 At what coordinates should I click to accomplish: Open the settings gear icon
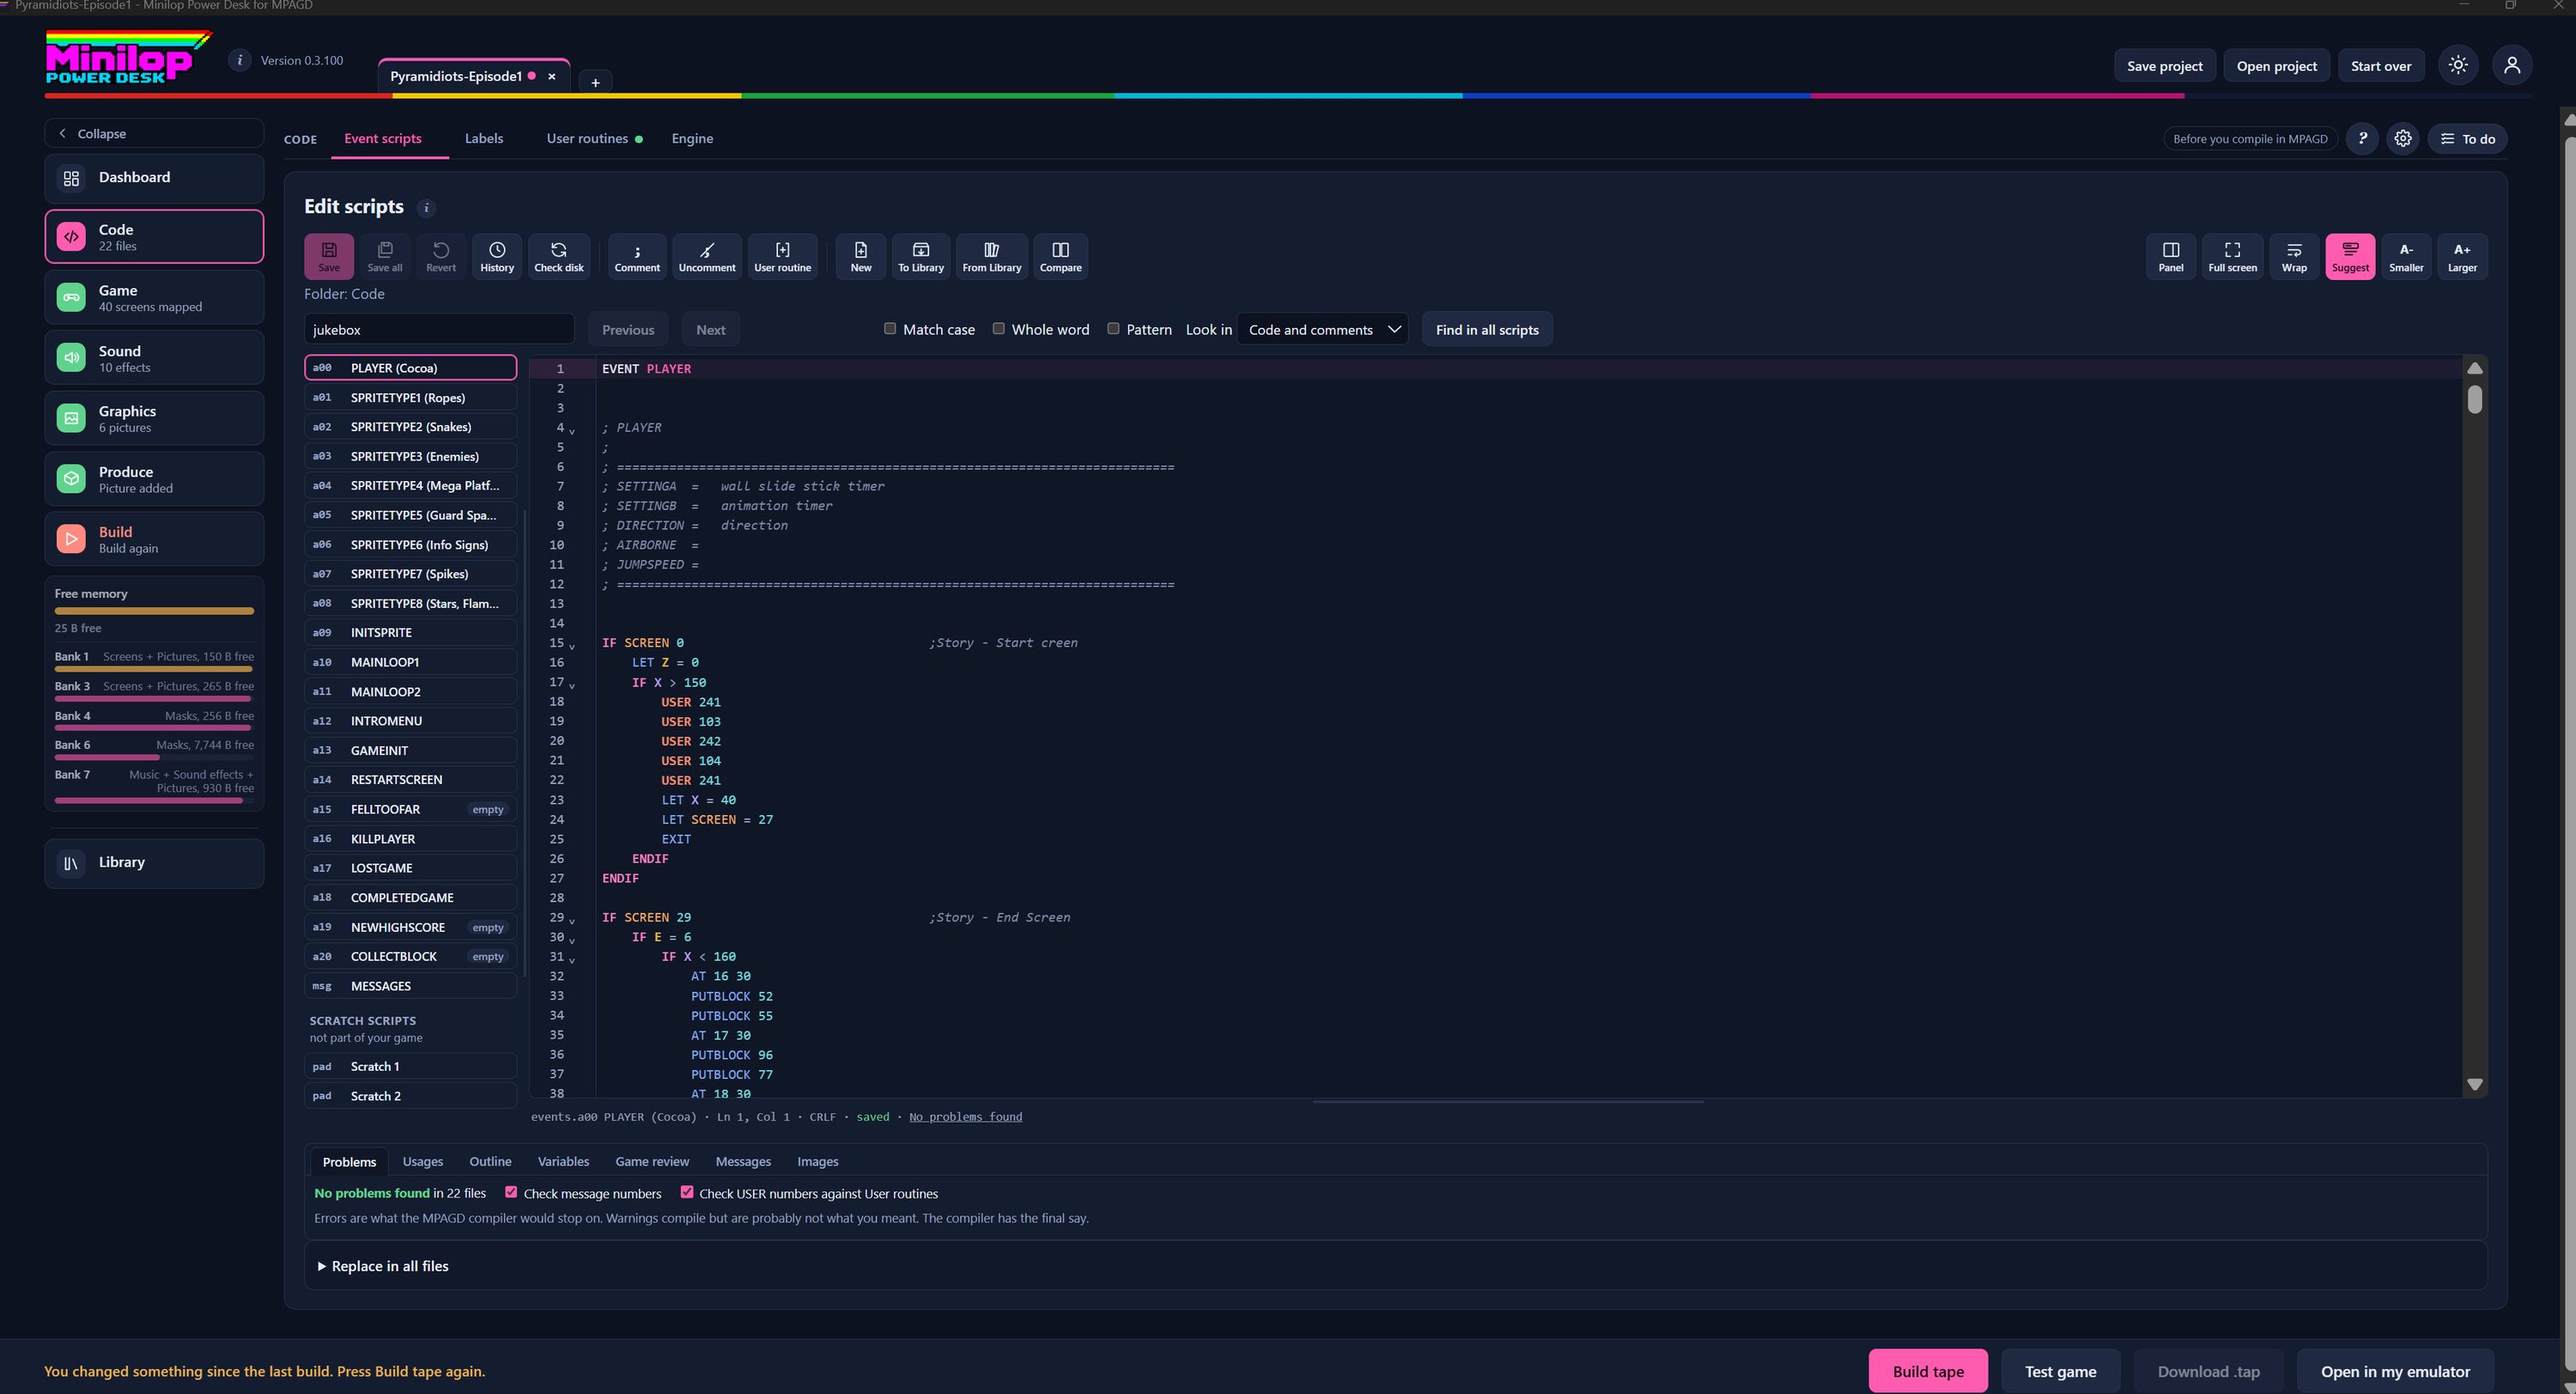pos(2403,138)
